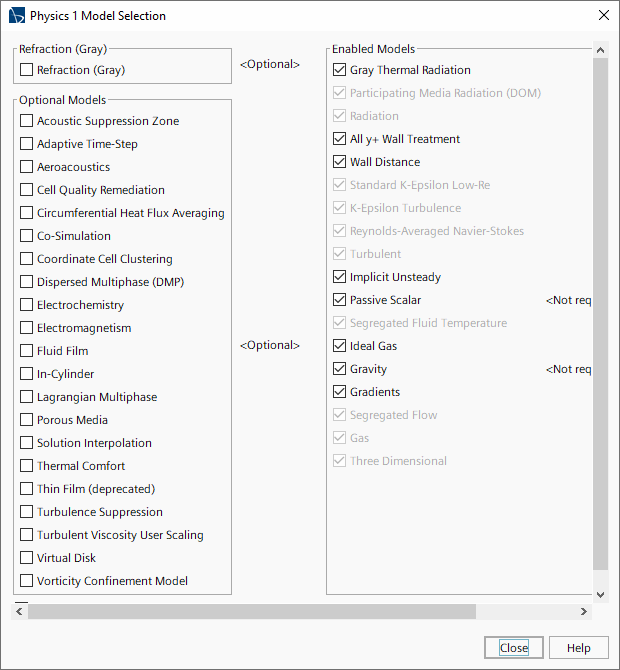Enable Lagrangian Multiphase model

pos(27,397)
